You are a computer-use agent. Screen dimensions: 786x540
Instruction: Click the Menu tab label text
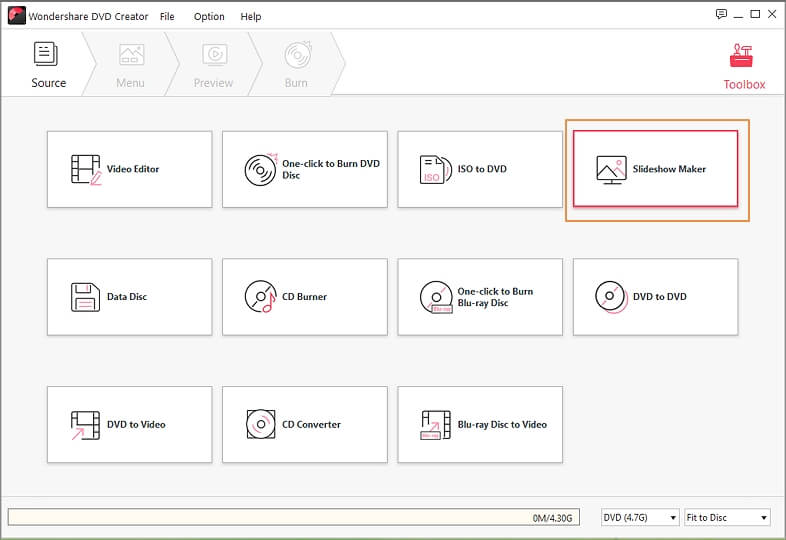[x=130, y=83]
